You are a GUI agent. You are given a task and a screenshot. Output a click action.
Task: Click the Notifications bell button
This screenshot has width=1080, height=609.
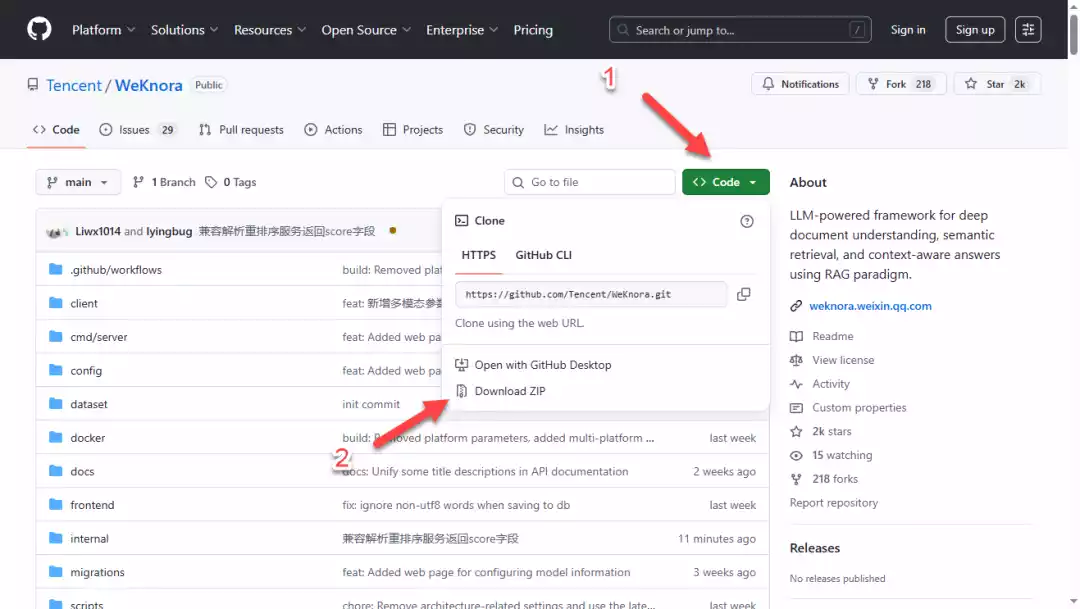[800, 84]
